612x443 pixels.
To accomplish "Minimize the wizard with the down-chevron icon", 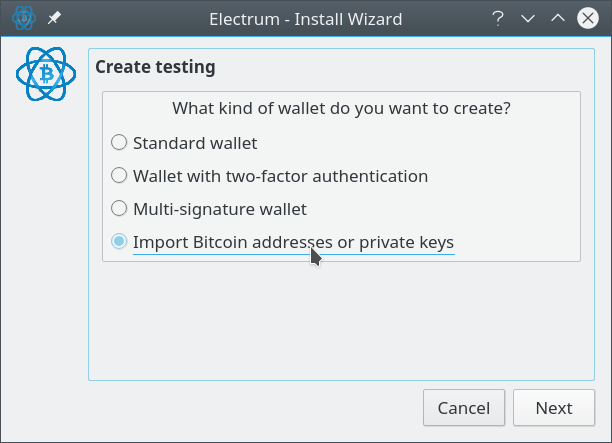I will [528, 18].
